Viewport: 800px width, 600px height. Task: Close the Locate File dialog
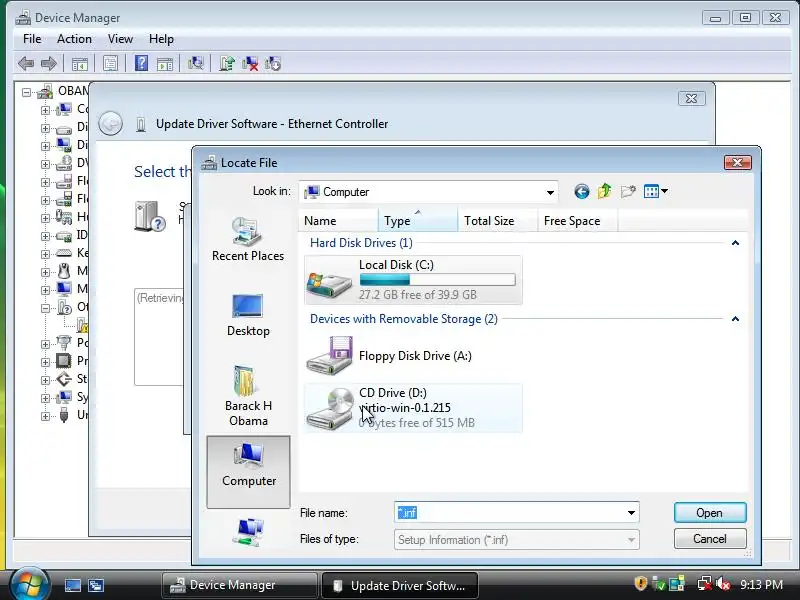[737, 163]
